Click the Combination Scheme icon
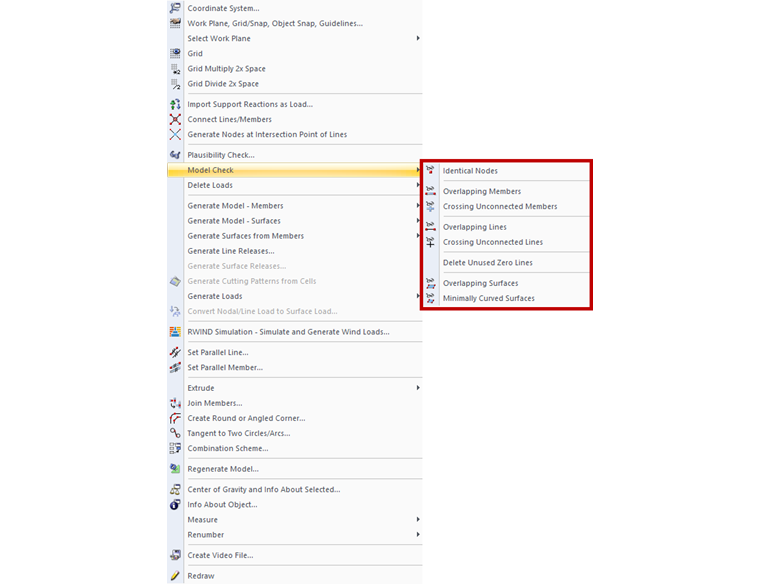 (x=175, y=448)
